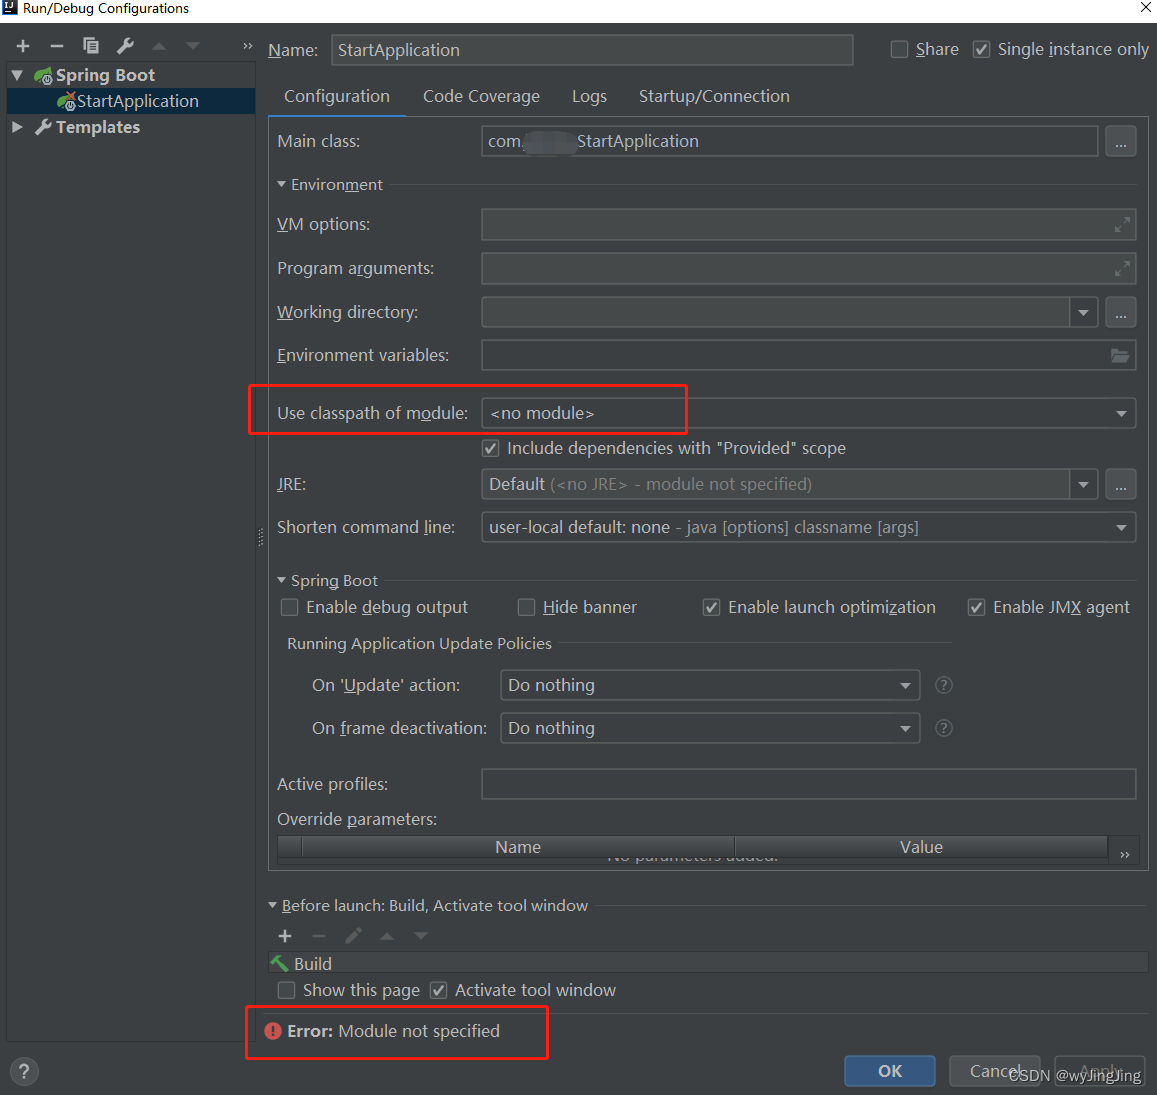Add a new run configuration
The image size is (1157, 1095).
22,45
